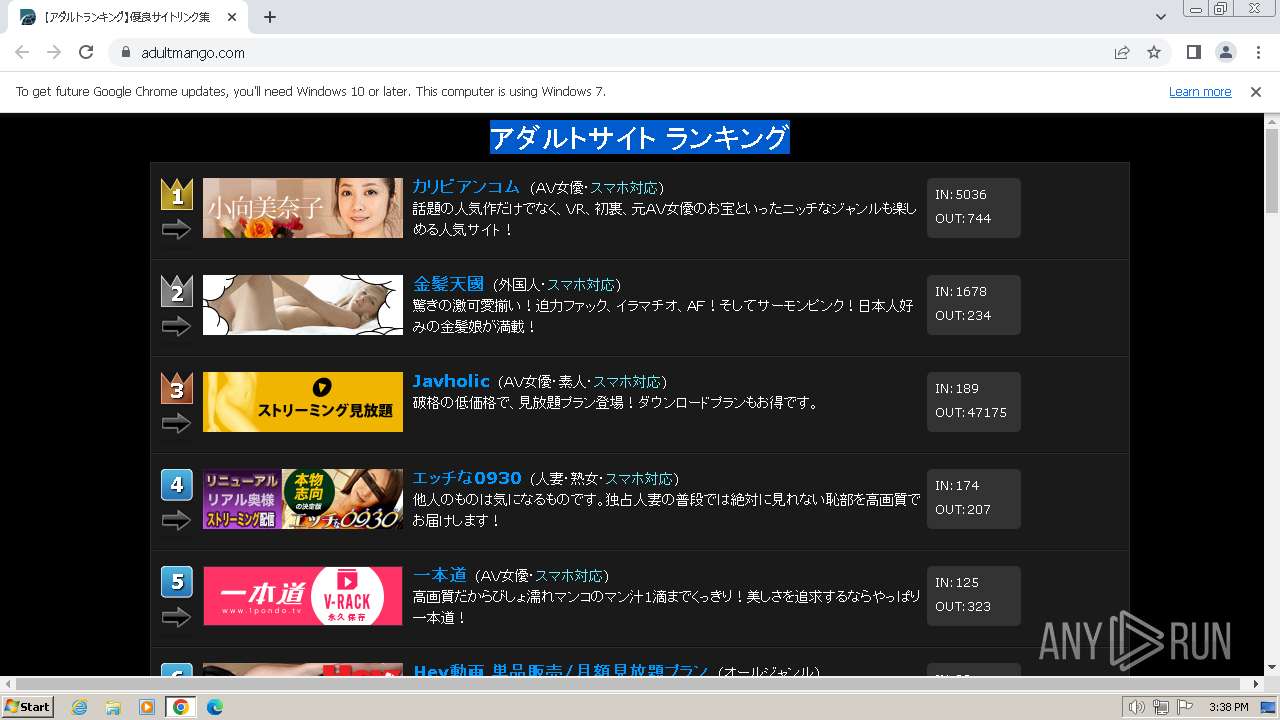The width and height of the screenshot is (1280, 720).
Task: Click スマホ対応 link in カリビアンコム row
Action: 624,188
